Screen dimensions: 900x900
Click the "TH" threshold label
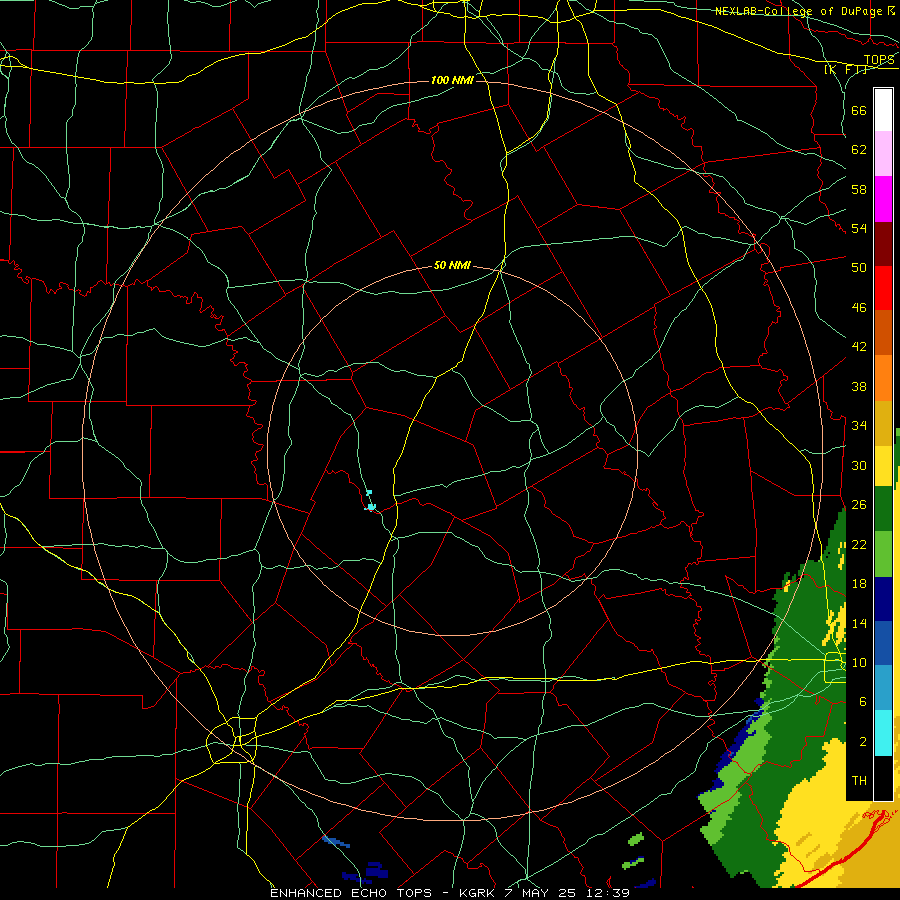click(x=859, y=781)
